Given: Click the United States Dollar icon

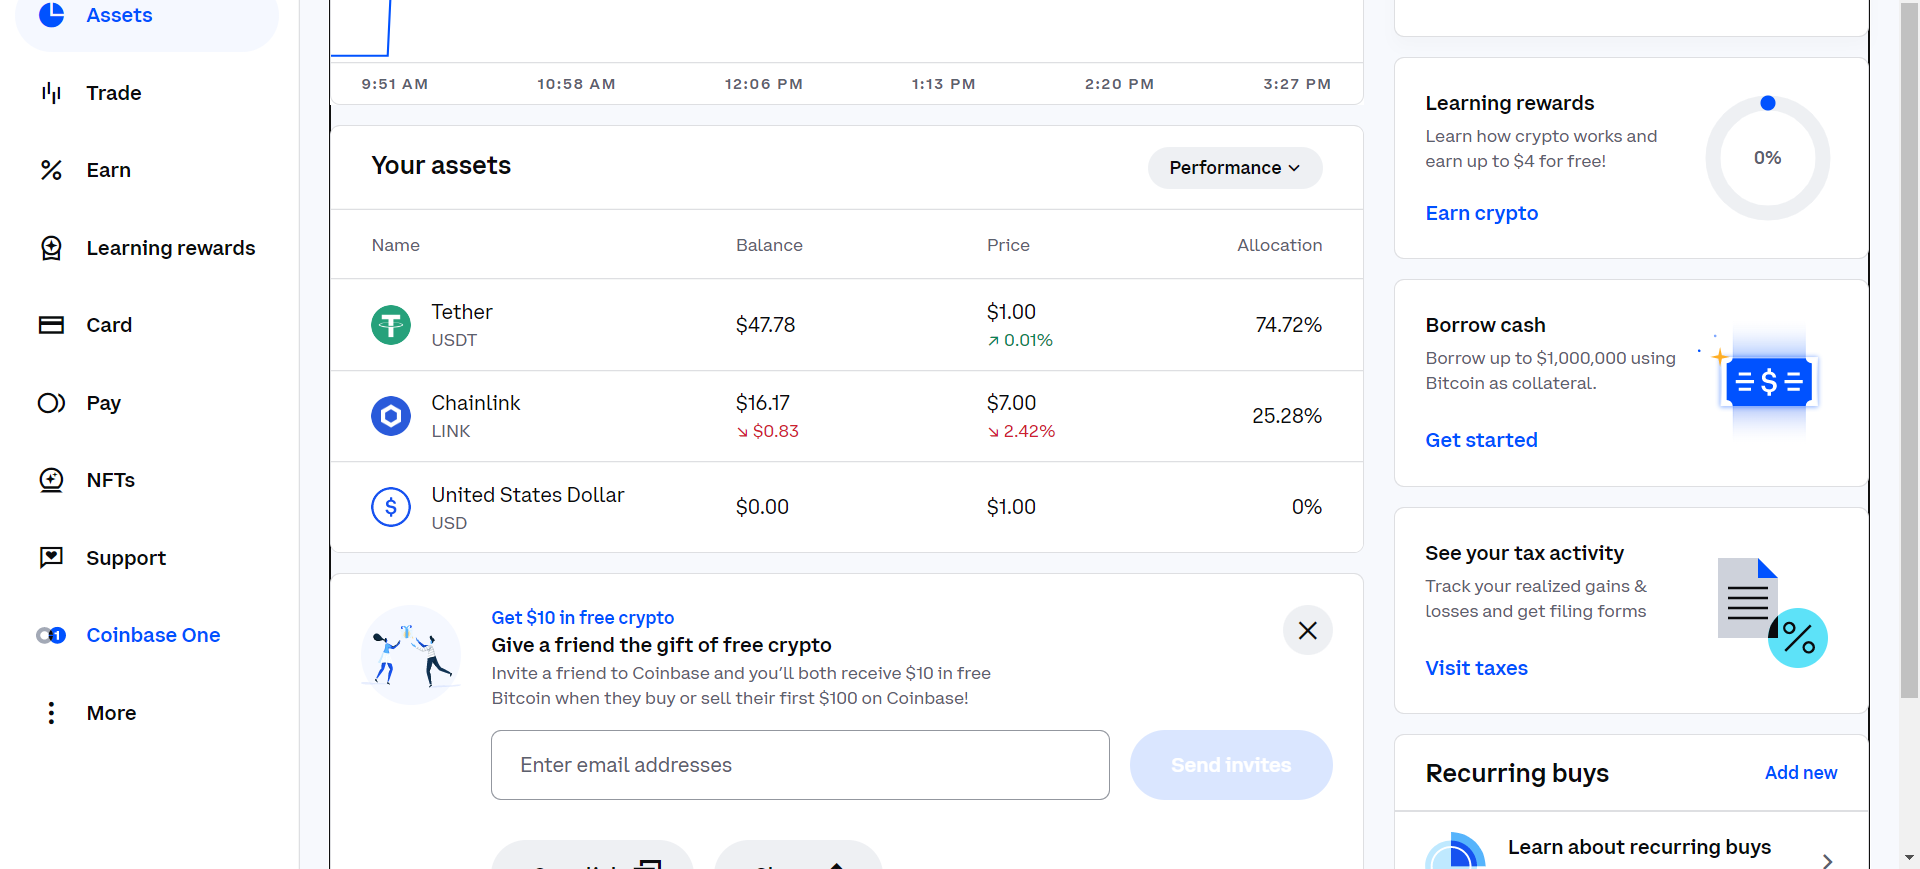Looking at the screenshot, I should (x=391, y=507).
